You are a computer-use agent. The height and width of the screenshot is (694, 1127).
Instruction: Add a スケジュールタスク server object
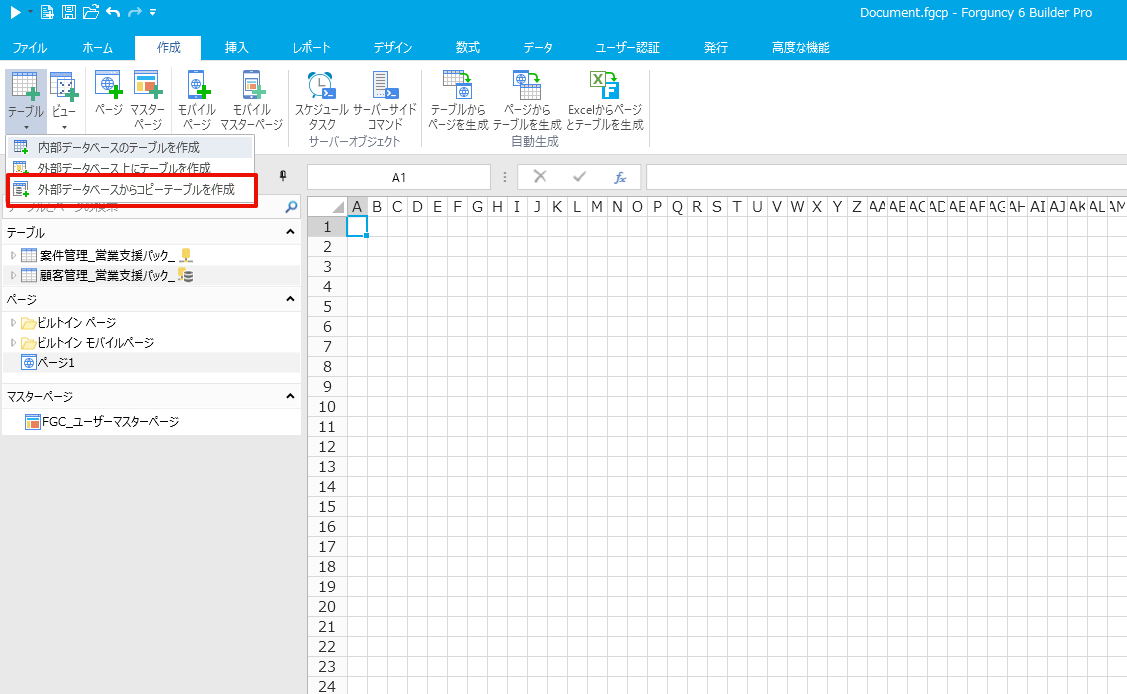click(321, 100)
